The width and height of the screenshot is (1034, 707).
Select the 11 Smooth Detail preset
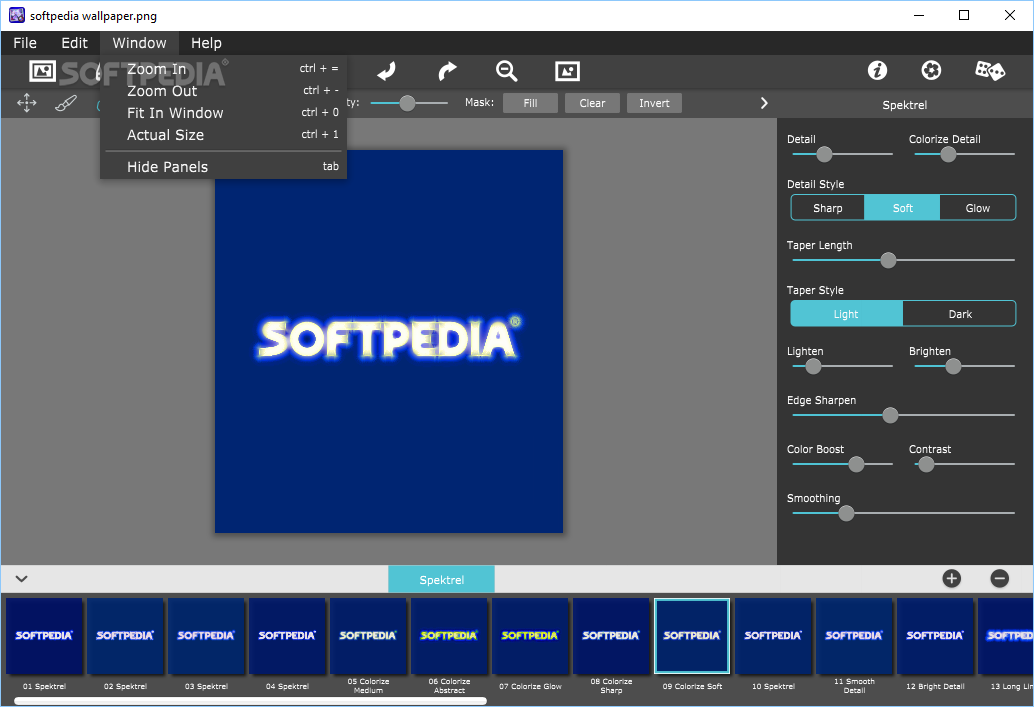pos(854,636)
